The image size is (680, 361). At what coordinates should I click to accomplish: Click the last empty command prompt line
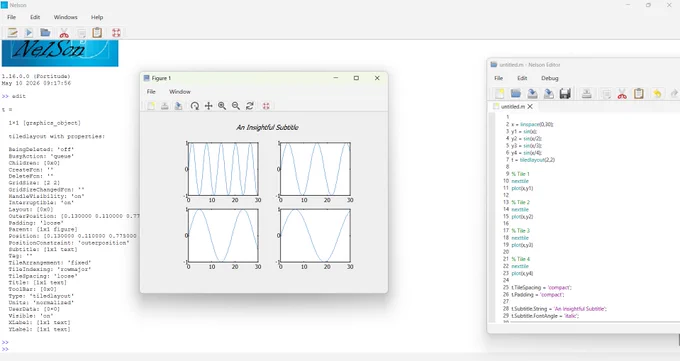coord(5,349)
